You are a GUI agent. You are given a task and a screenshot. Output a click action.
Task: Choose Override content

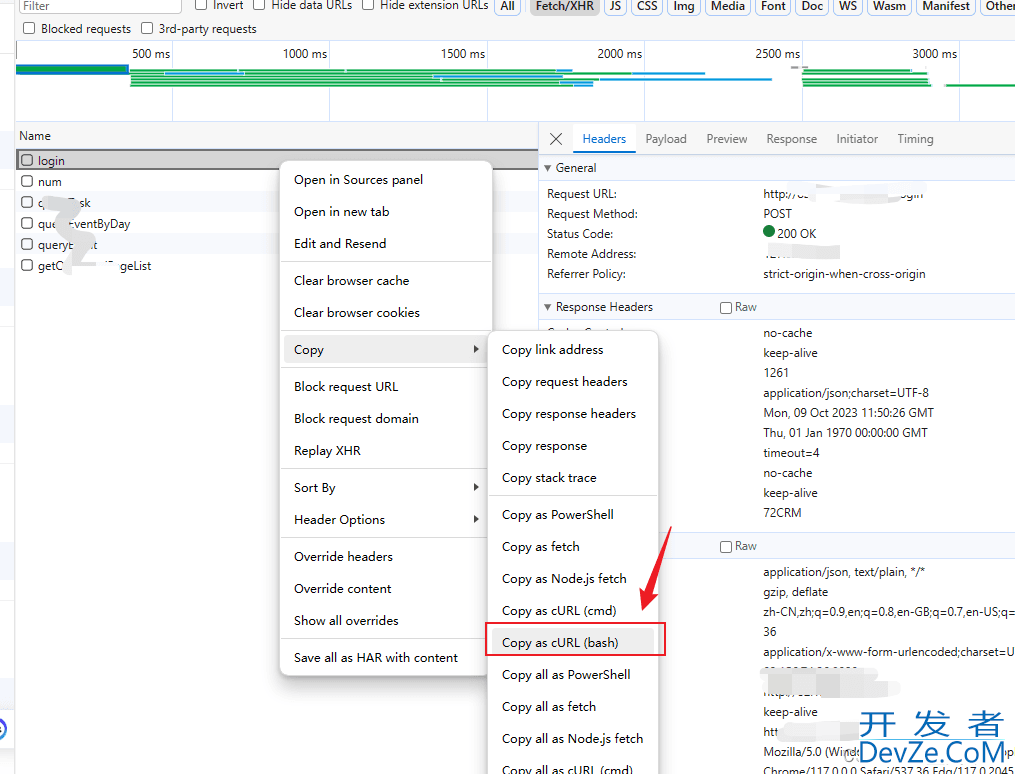[x=386, y=588]
